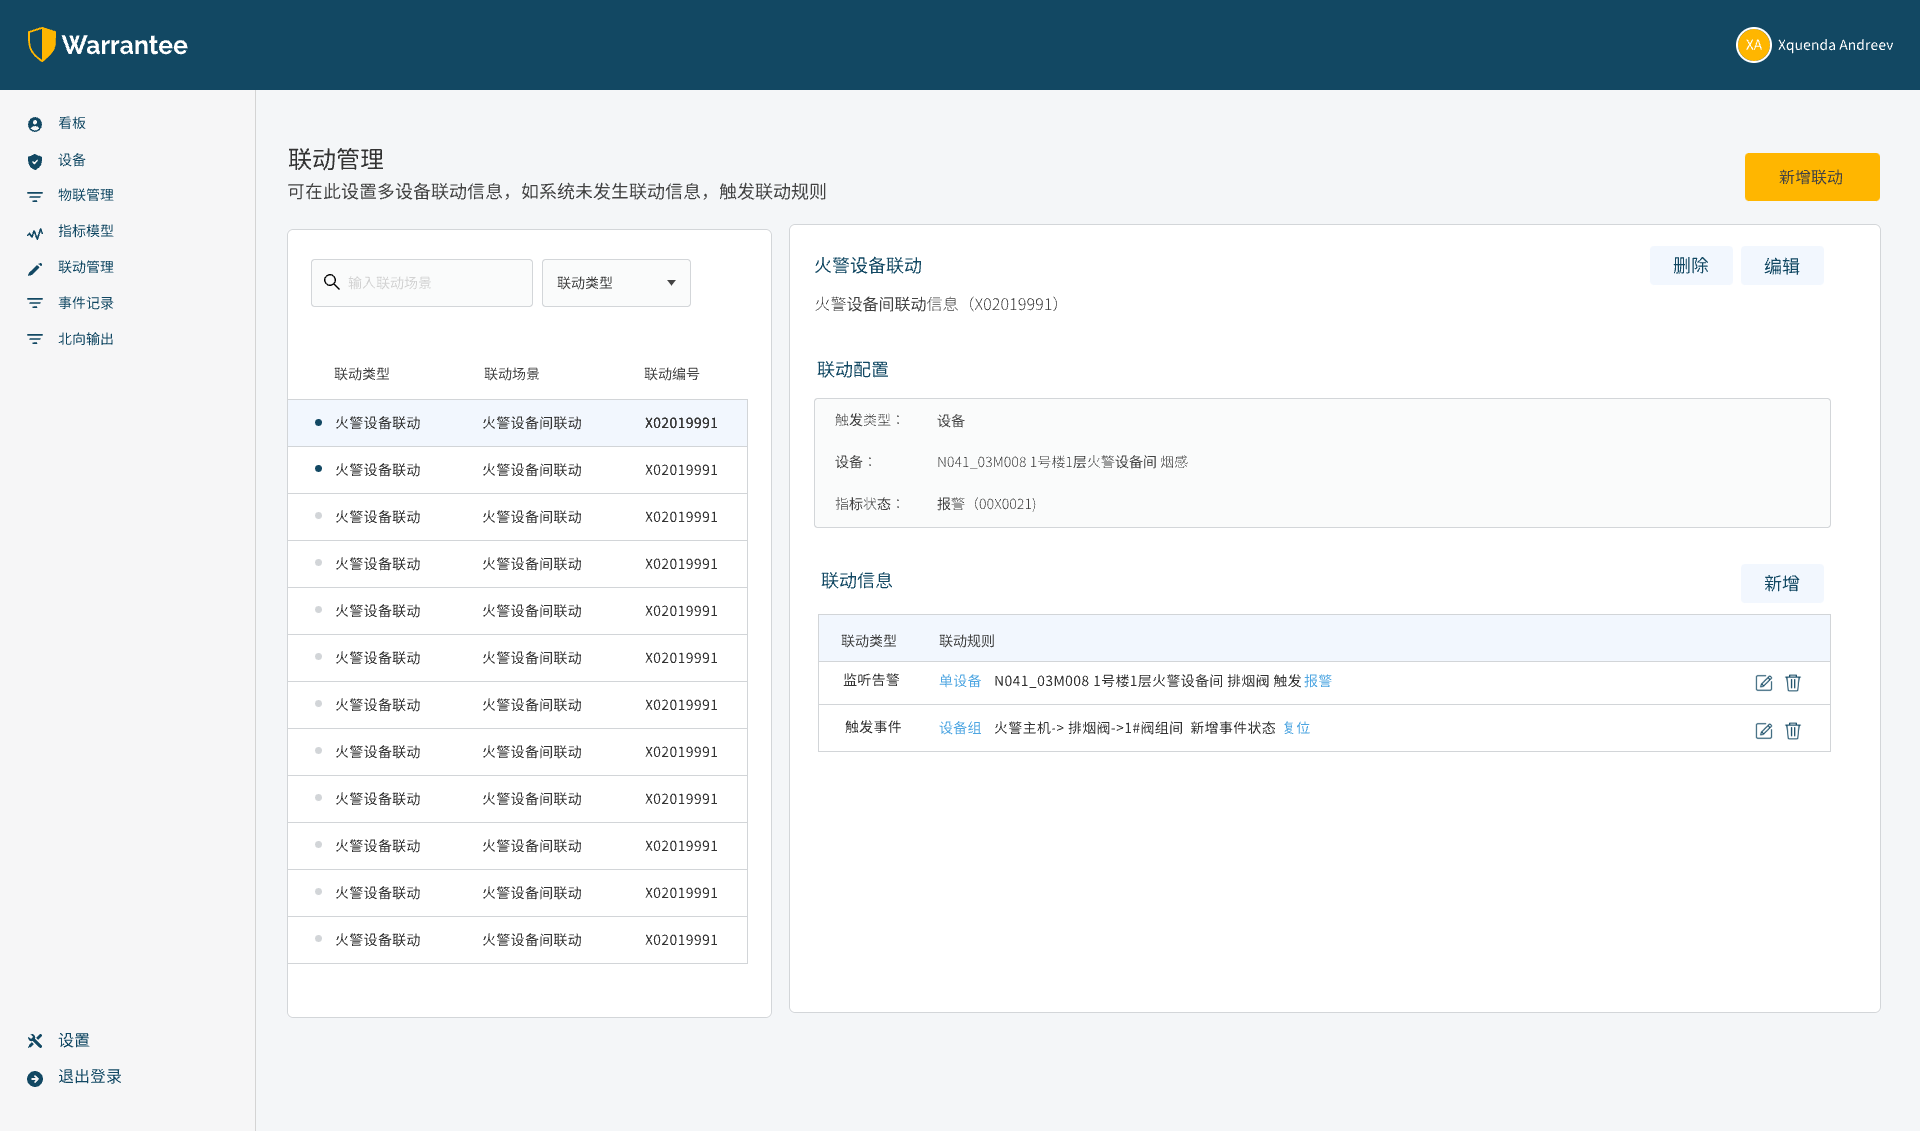Click the Warrantee shield logo icon
This screenshot has width=1920, height=1131.
41,45
